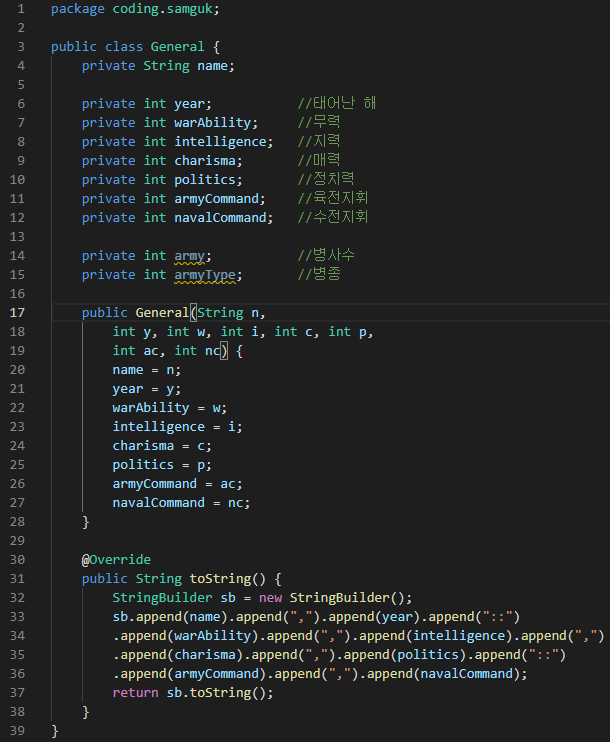Viewport: 610px width, 742px height.
Task: Click method name 'toString()' on line 31
Action: (x=228, y=579)
